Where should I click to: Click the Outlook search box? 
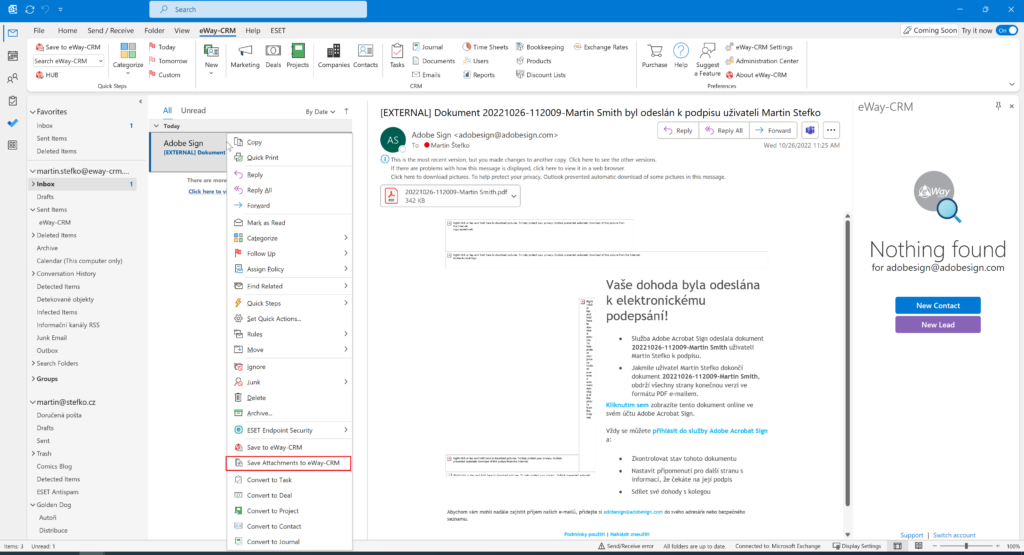tap(258, 9)
